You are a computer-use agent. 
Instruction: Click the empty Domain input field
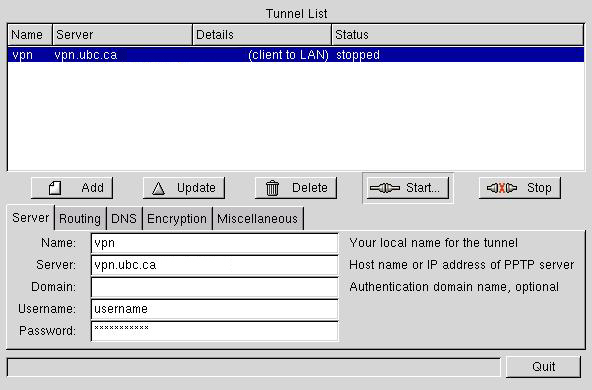214,287
